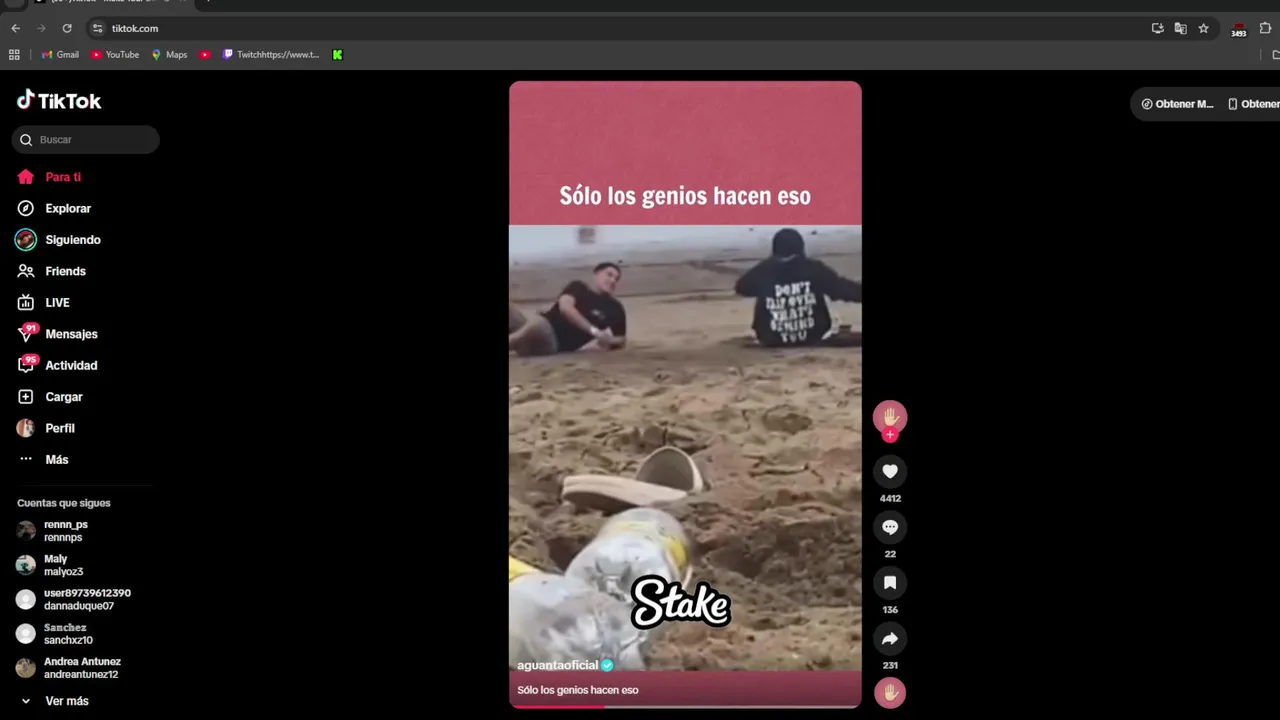Click the video progress bar
This screenshot has height=720, width=1280.
(685, 706)
